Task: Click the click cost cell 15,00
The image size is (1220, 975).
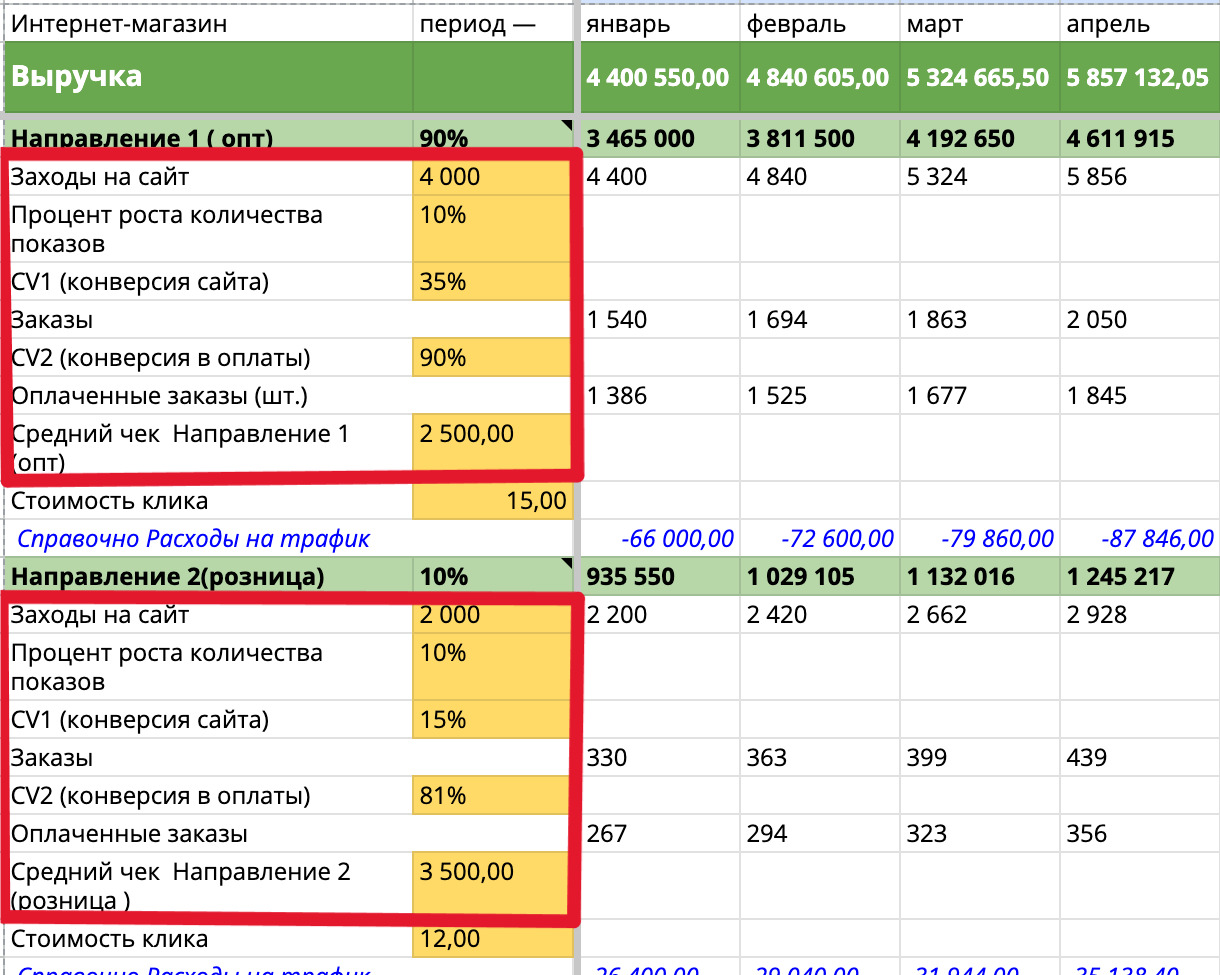Action: tap(491, 501)
